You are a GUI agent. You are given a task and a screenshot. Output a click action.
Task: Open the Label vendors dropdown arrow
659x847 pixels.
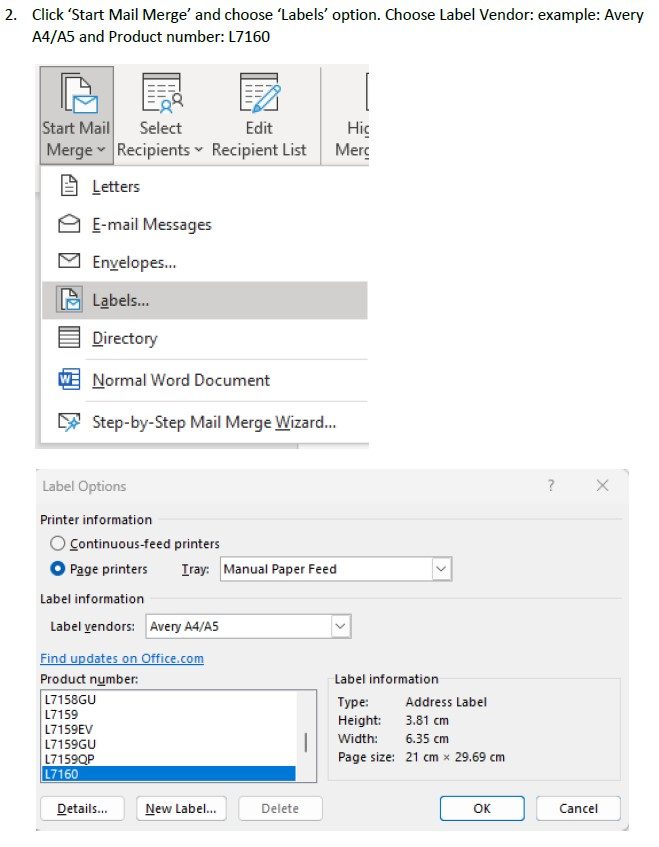pos(340,626)
